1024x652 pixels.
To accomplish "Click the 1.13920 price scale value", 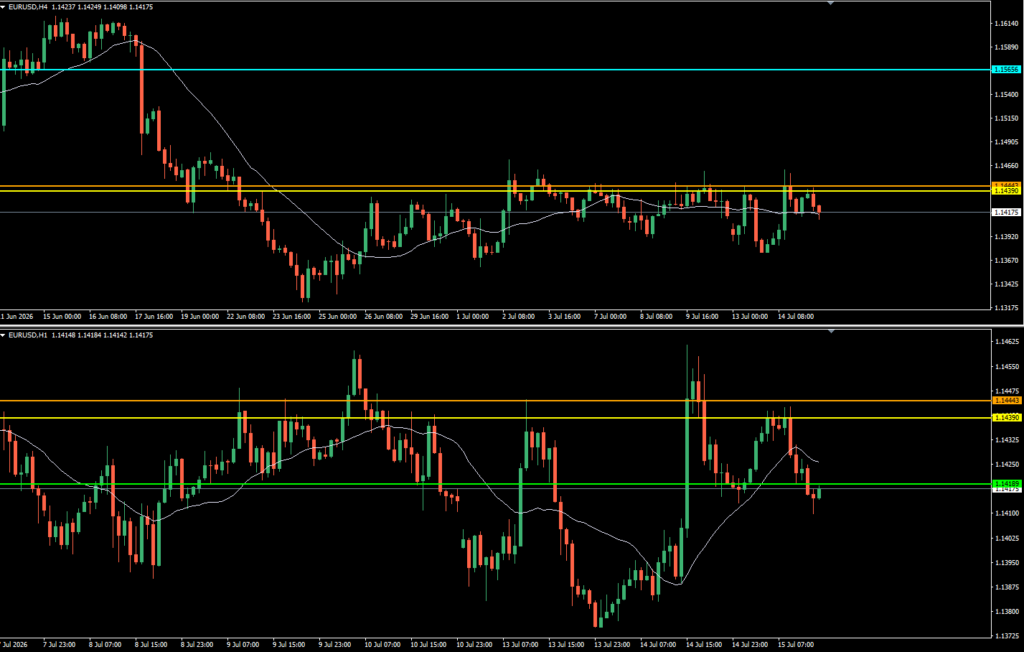I will pyautogui.click(x=1006, y=236).
